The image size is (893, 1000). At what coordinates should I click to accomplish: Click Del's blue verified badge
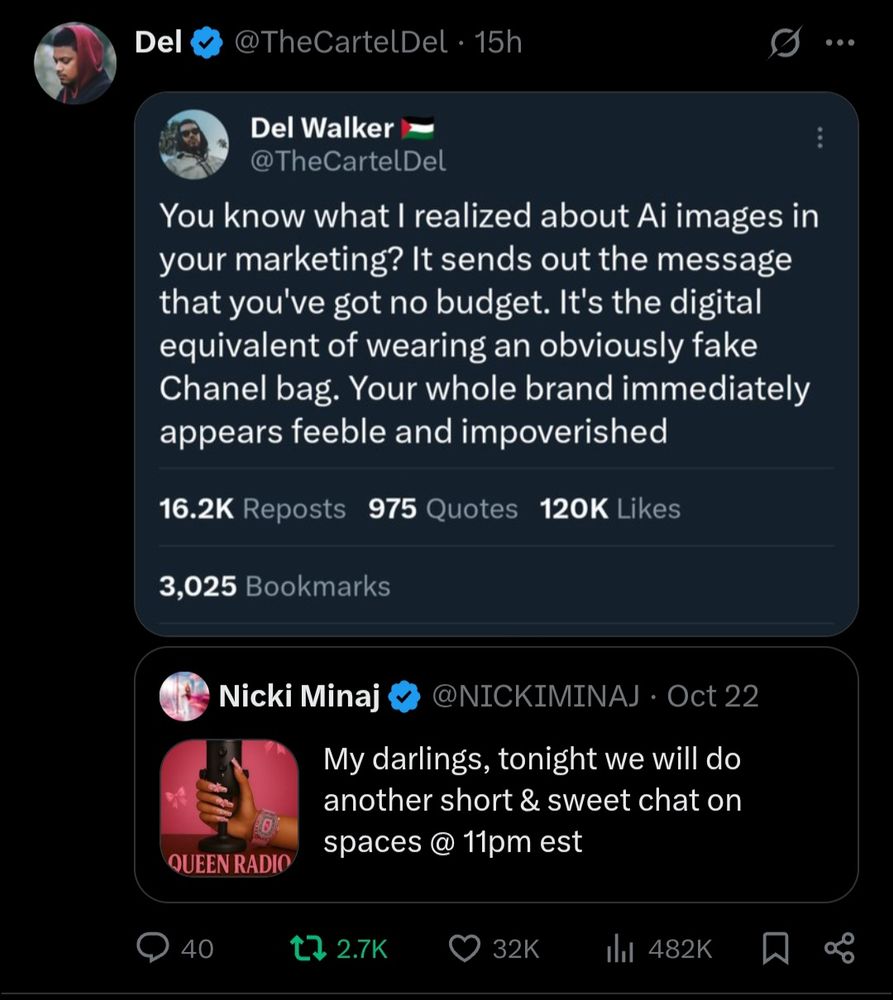tap(206, 43)
